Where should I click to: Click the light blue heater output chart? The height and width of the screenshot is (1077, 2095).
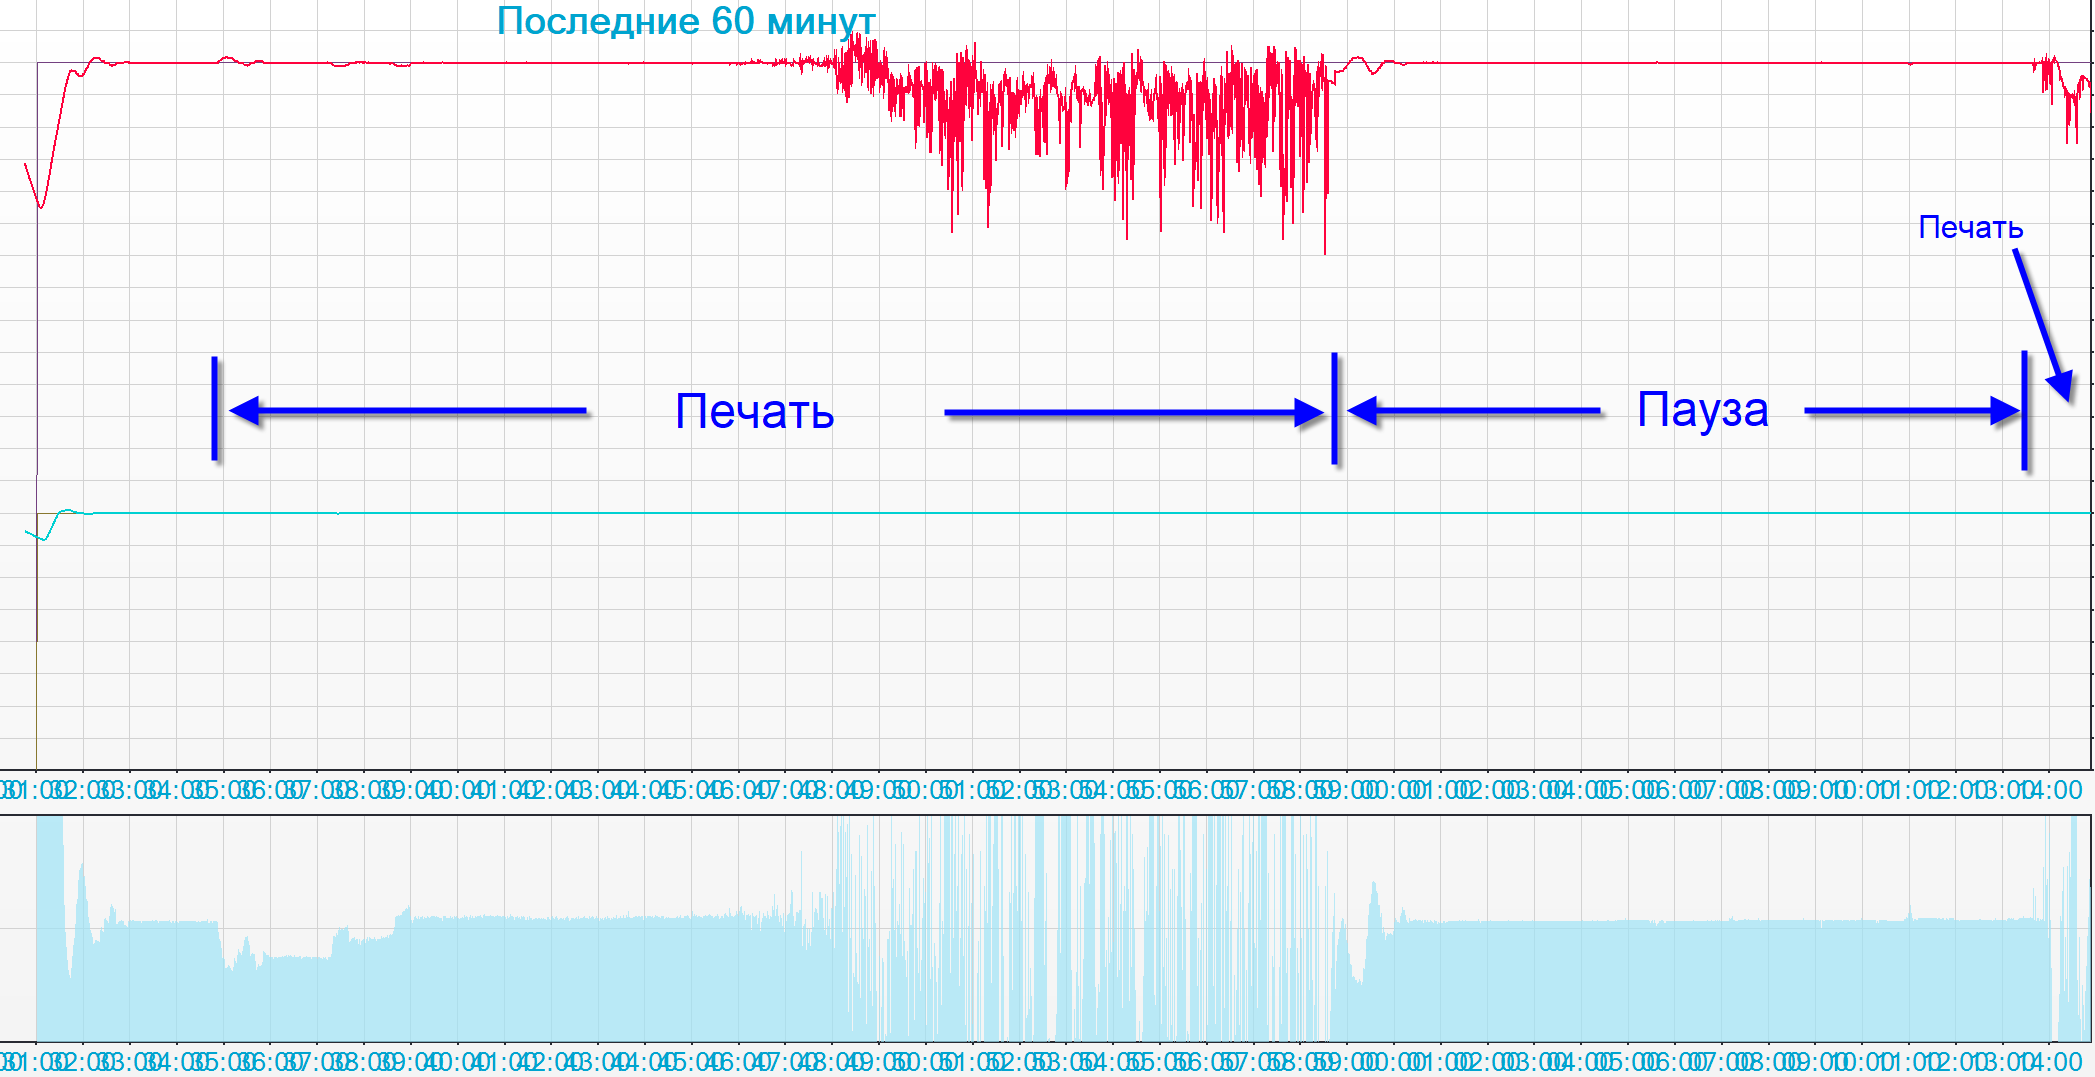click(1046, 929)
